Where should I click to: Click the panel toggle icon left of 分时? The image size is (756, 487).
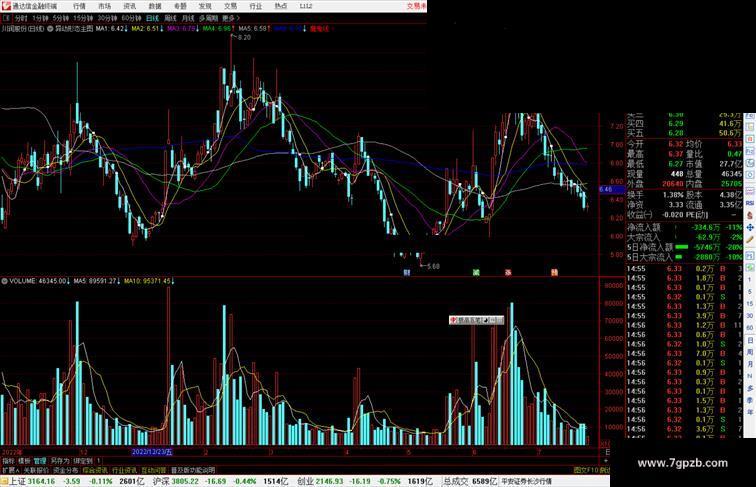(x=6, y=18)
